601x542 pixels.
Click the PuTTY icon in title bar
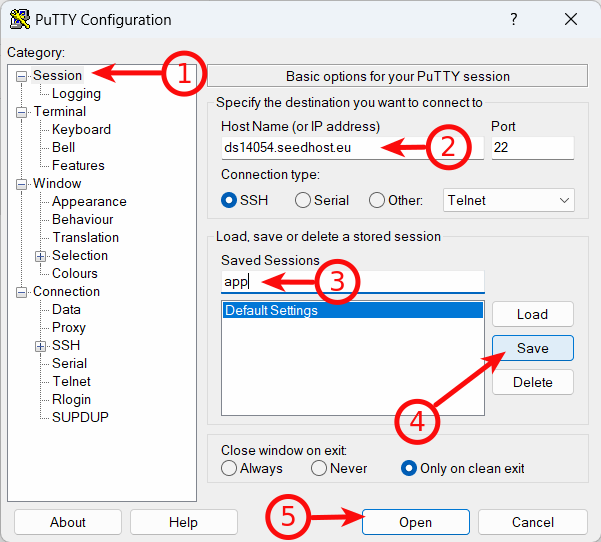(19, 19)
